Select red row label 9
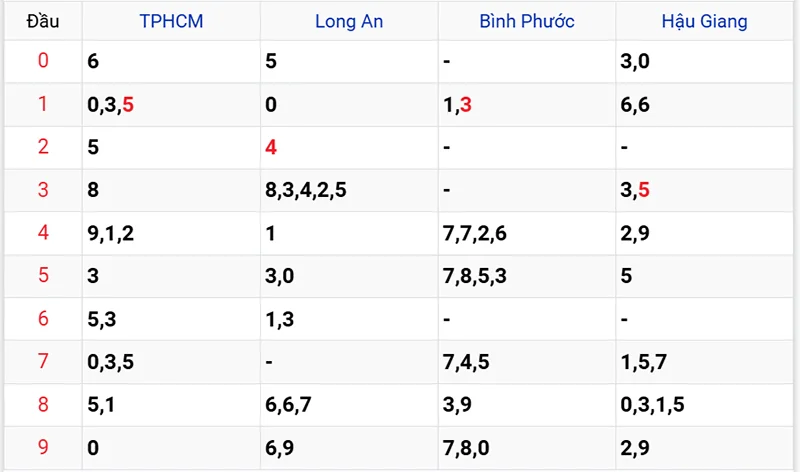The height and width of the screenshot is (472, 800). pos(43,447)
